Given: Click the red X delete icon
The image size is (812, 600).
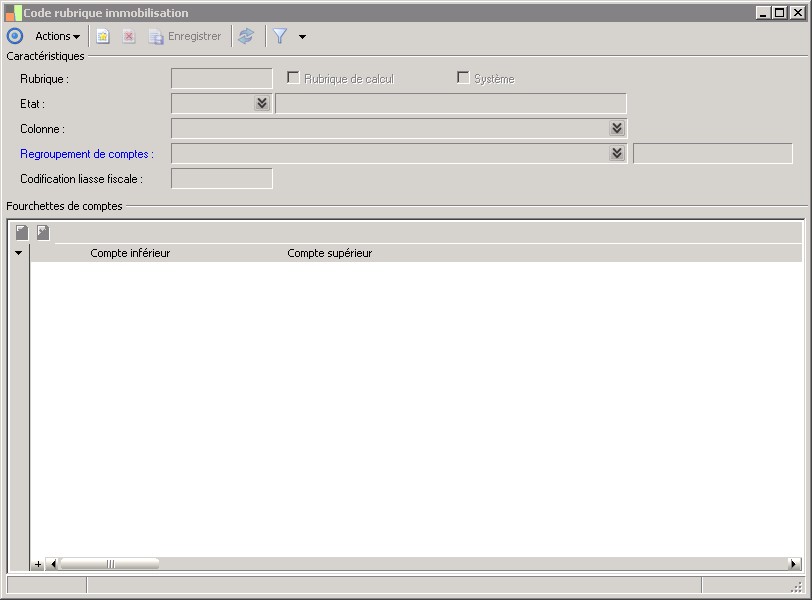Looking at the screenshot, I should click(128, 36).
